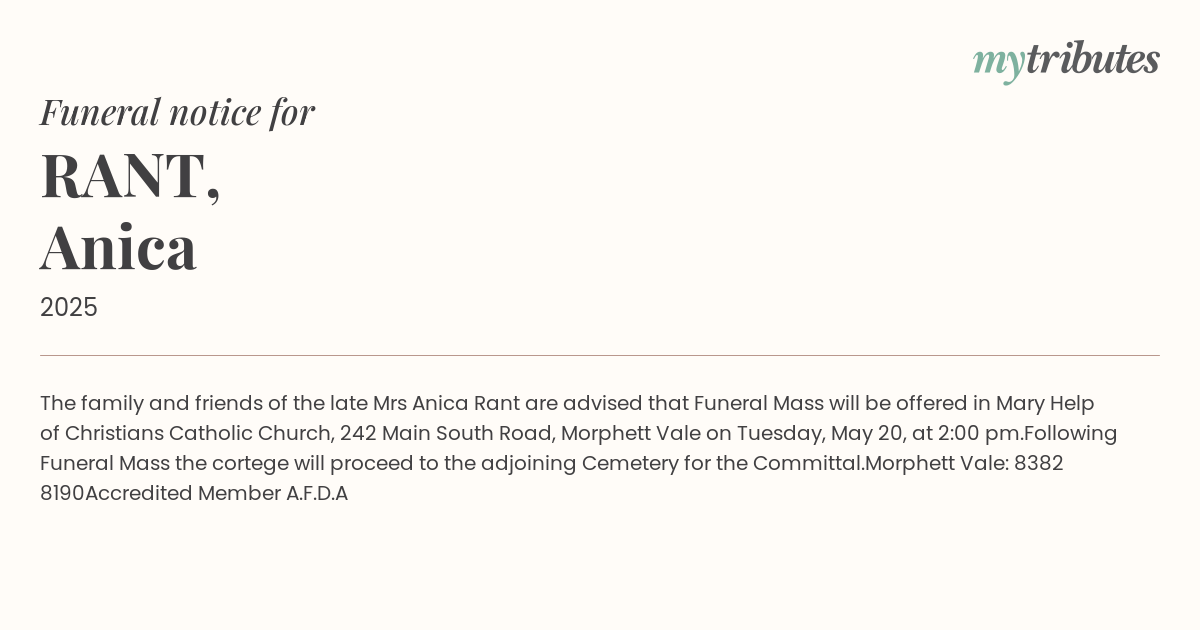Click the 'Christians Catholic Church' text
The image size is (1200, 630).
[199, 433]
